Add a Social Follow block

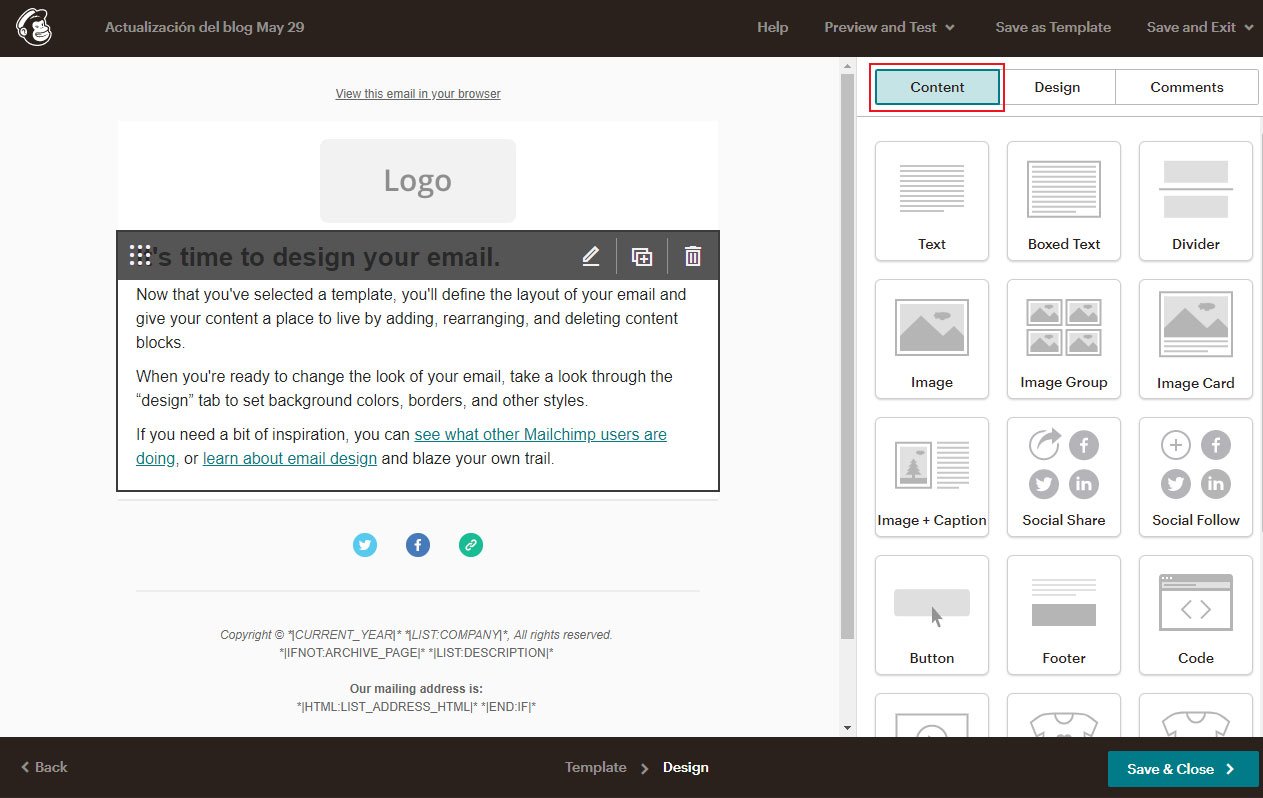1196,477
